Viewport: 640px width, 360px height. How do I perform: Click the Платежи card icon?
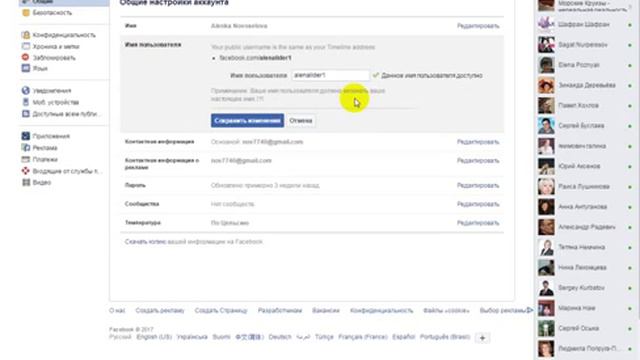tap(26, 159)
